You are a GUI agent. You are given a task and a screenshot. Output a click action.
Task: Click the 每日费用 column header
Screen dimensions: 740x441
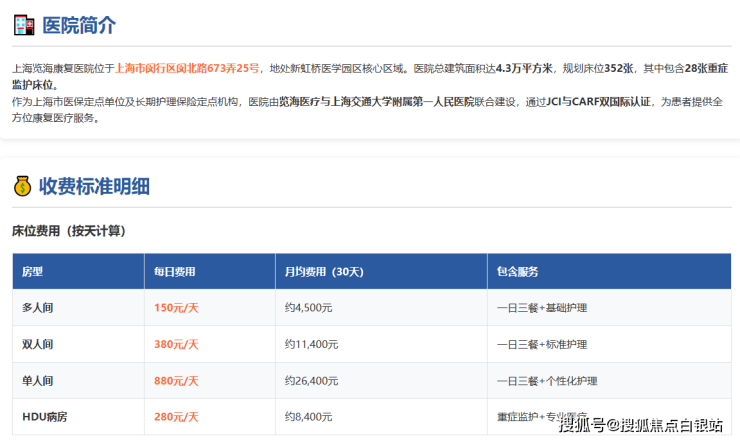click(x=175, y=272)
